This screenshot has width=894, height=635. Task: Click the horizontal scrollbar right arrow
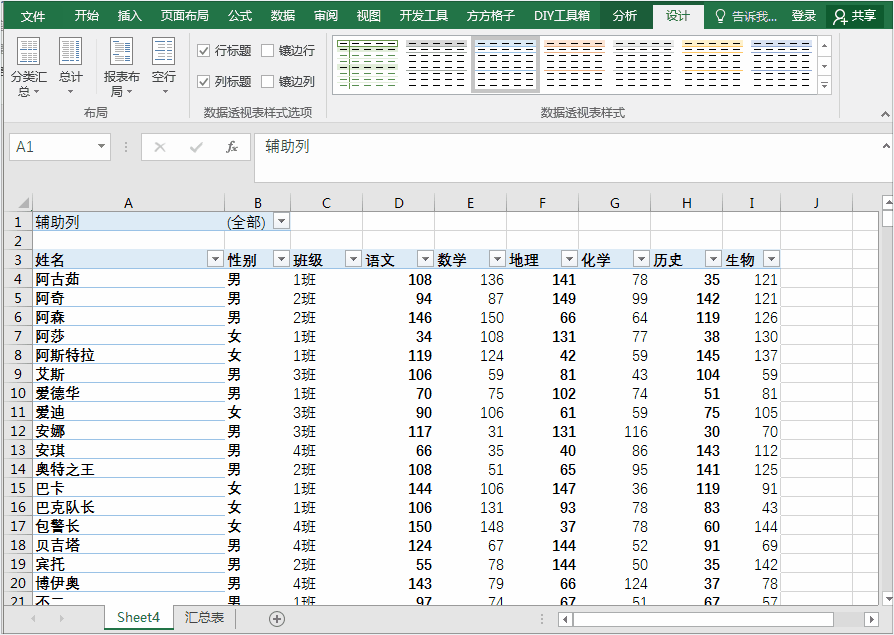871,618
